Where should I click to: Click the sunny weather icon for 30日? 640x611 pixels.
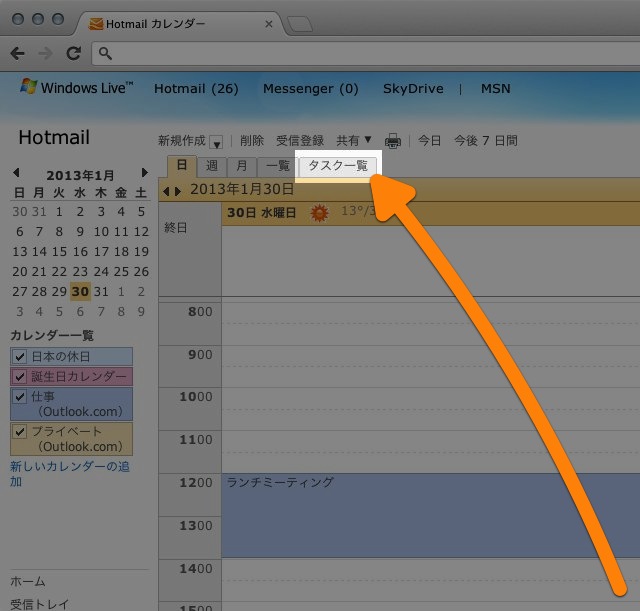319,213
